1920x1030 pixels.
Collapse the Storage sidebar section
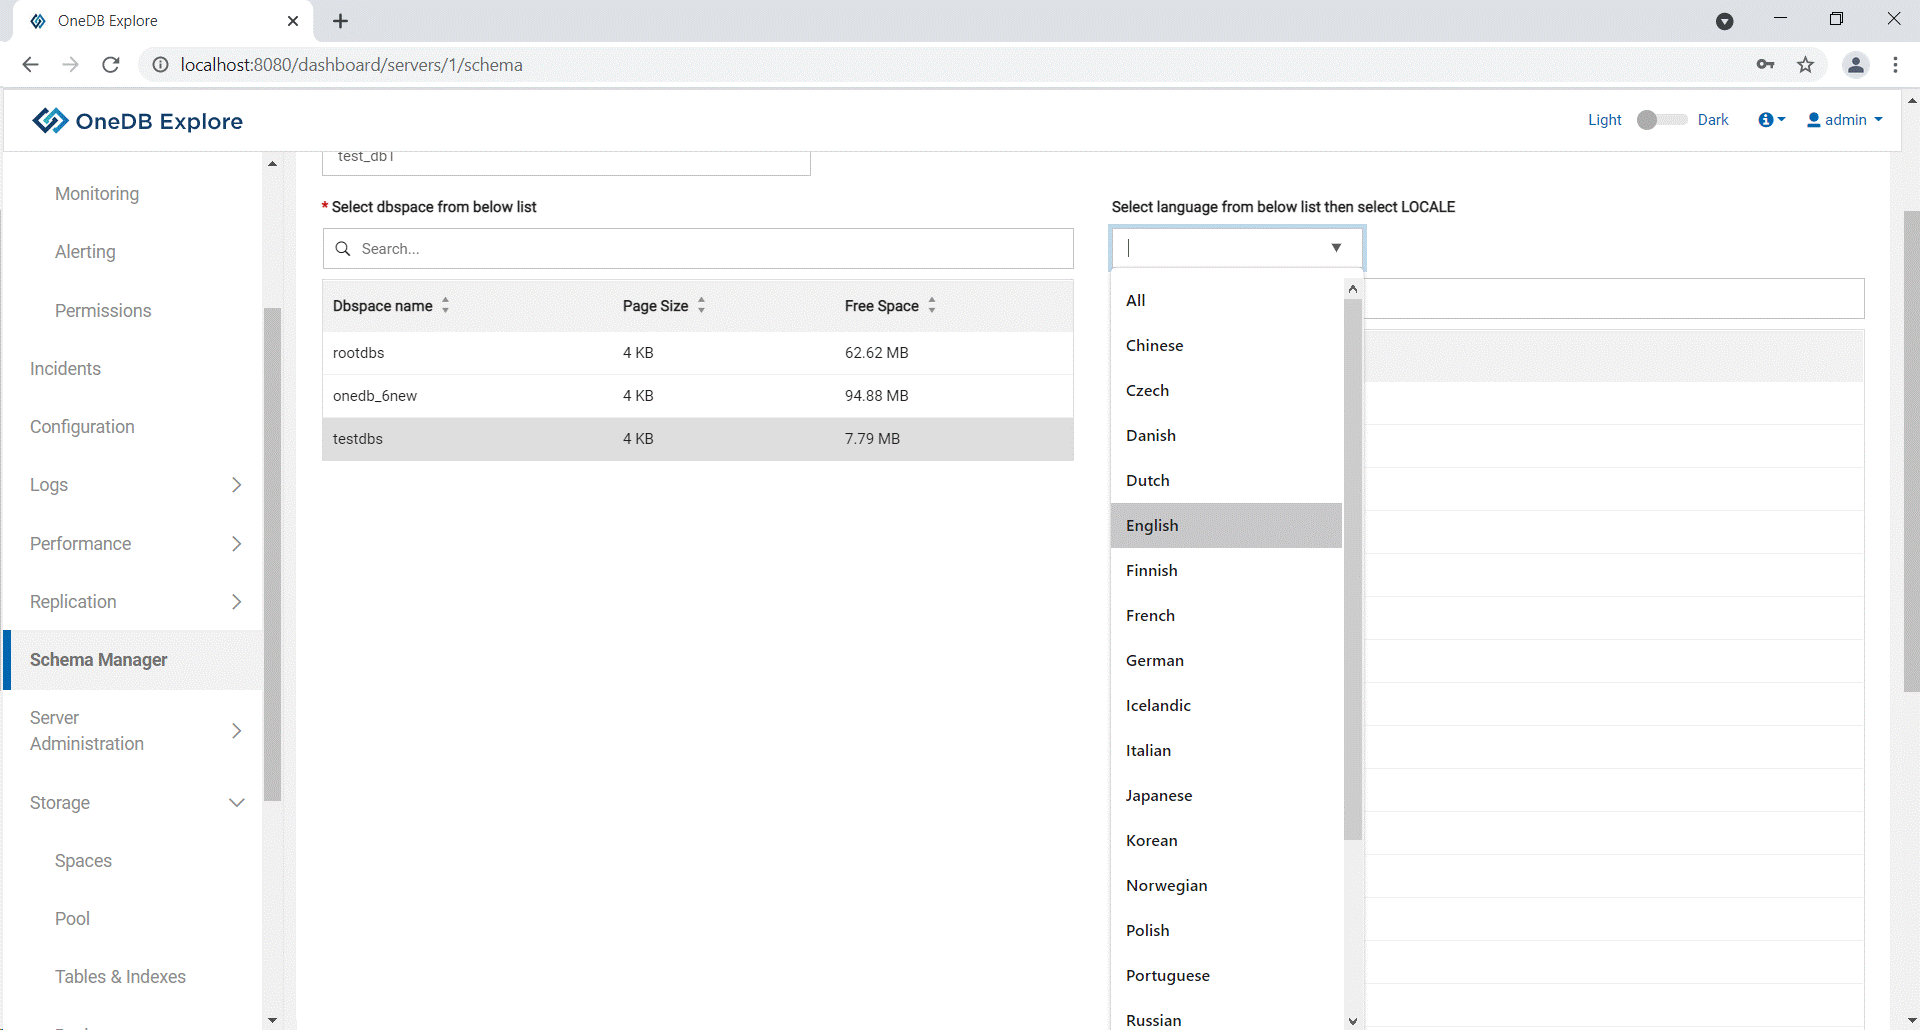(x=236, y=803)
